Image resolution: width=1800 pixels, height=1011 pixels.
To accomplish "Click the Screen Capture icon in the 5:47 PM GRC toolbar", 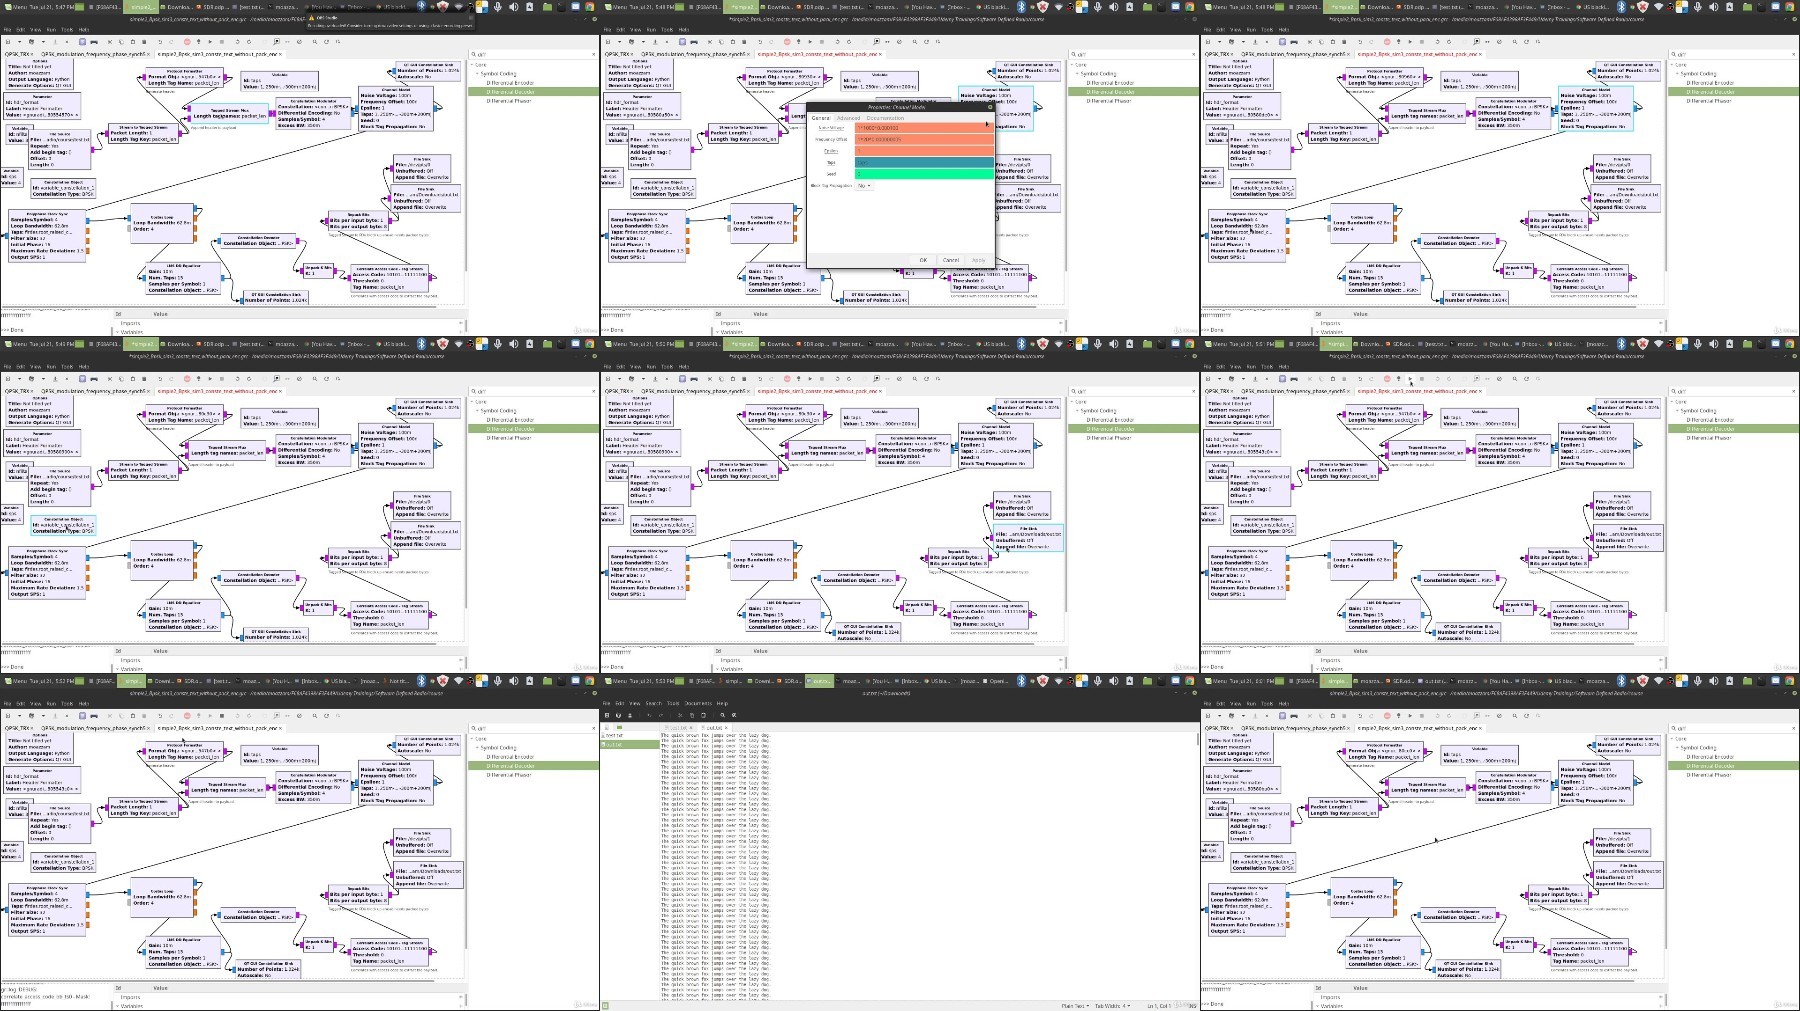I will click(x=82, y=42).
